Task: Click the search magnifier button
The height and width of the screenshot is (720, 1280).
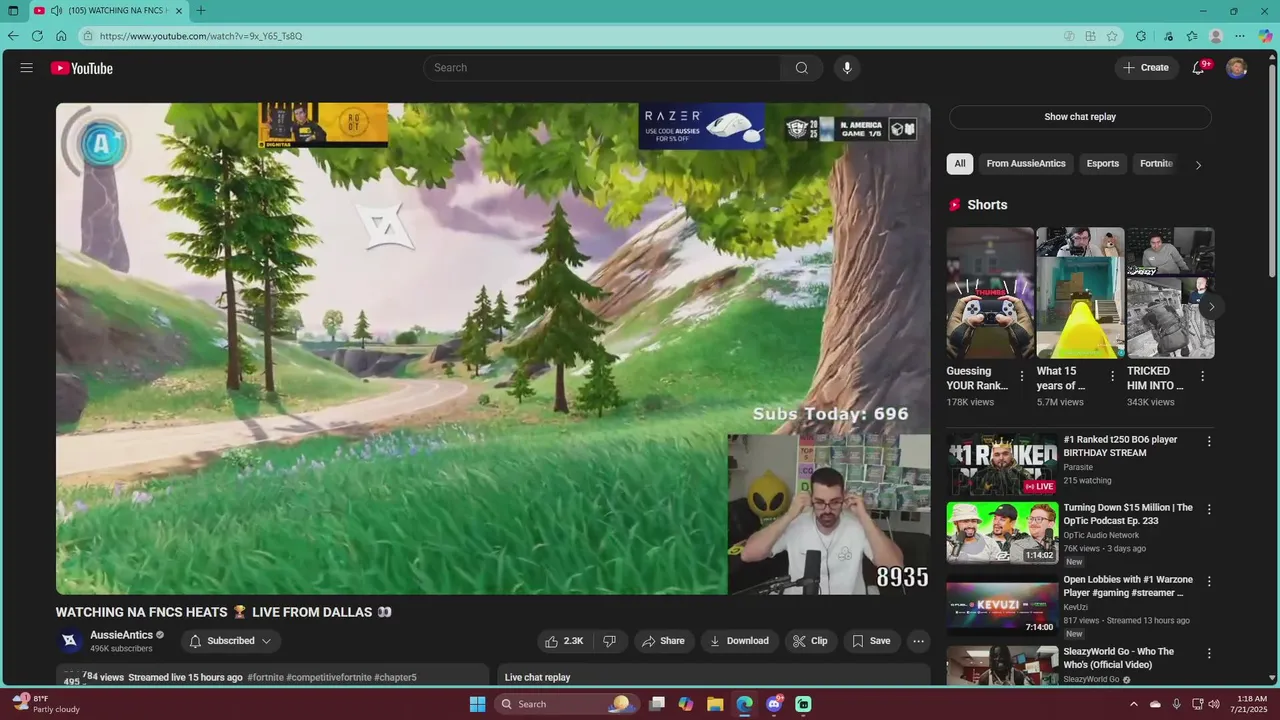Action: [x=801, y=68]
